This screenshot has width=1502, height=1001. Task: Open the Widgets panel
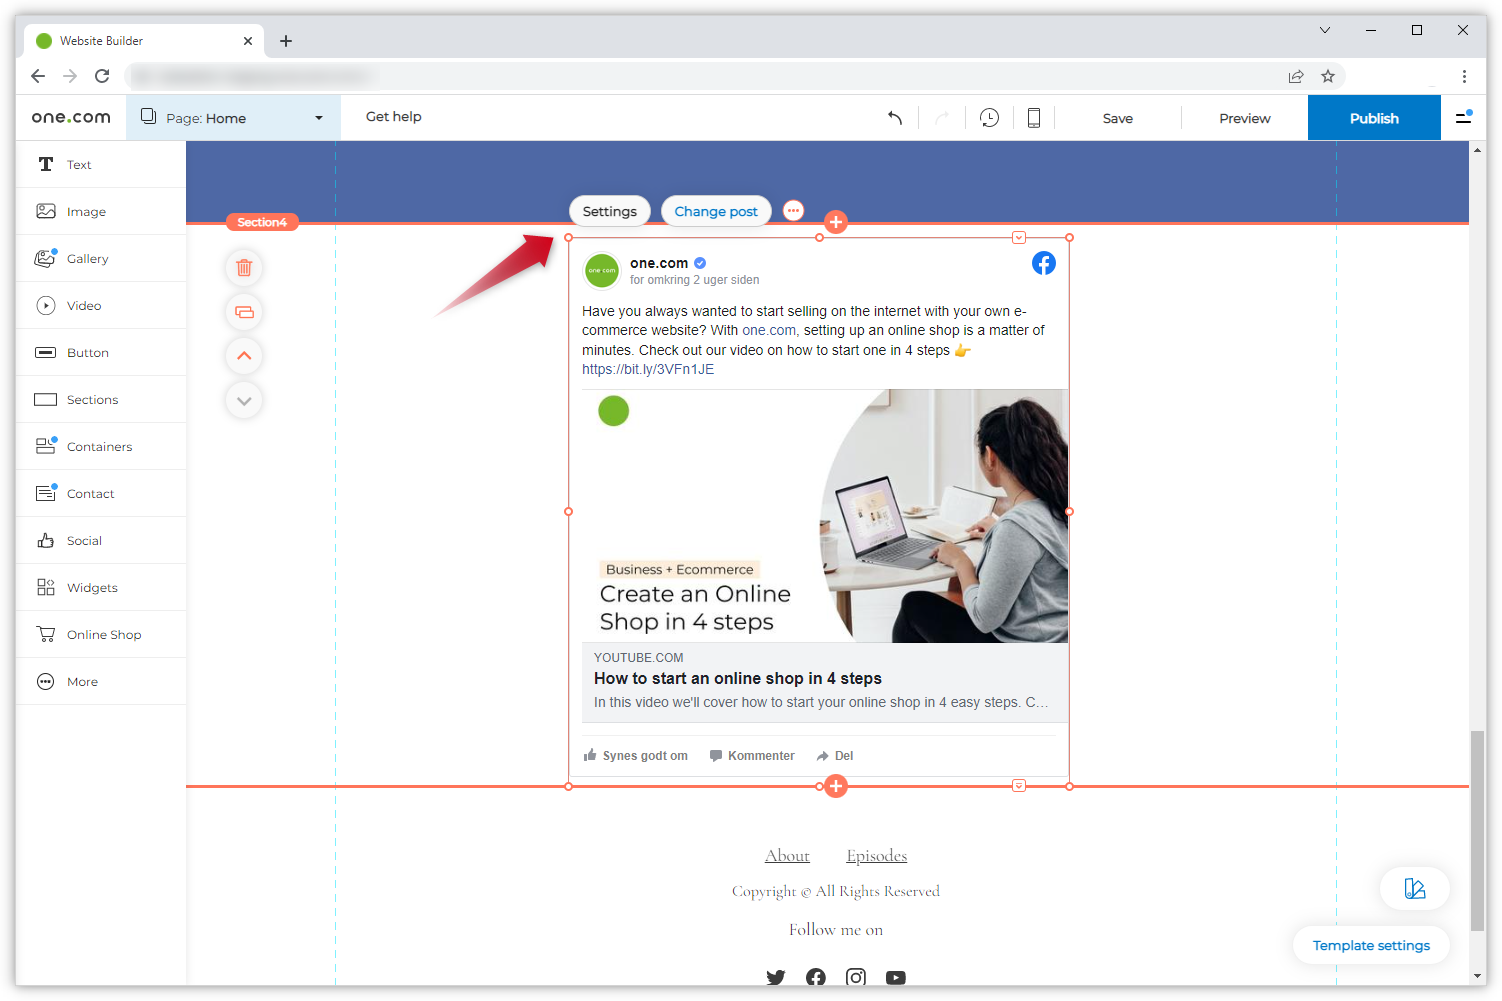click(x=91, y=587)
